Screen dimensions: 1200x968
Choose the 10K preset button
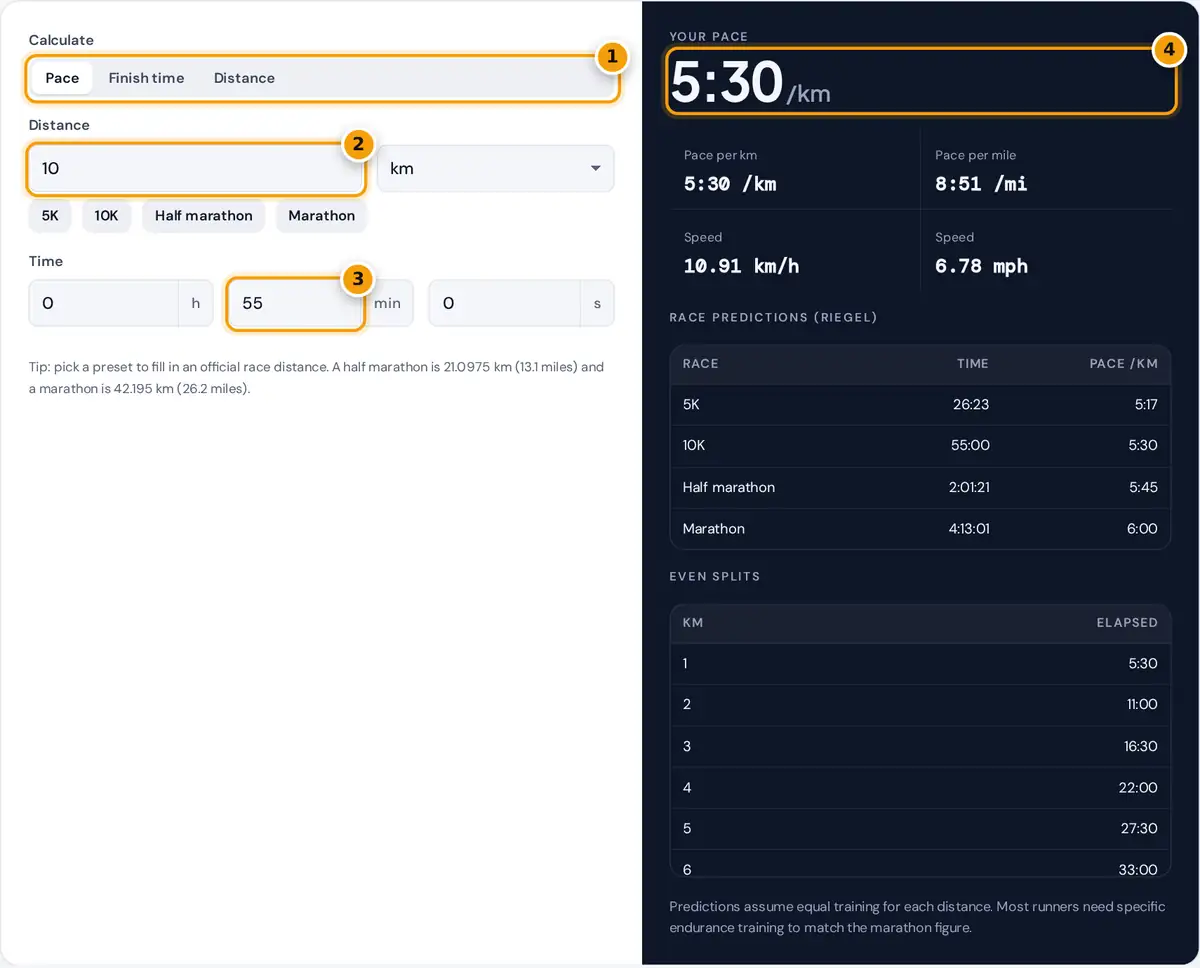point(106,215)
